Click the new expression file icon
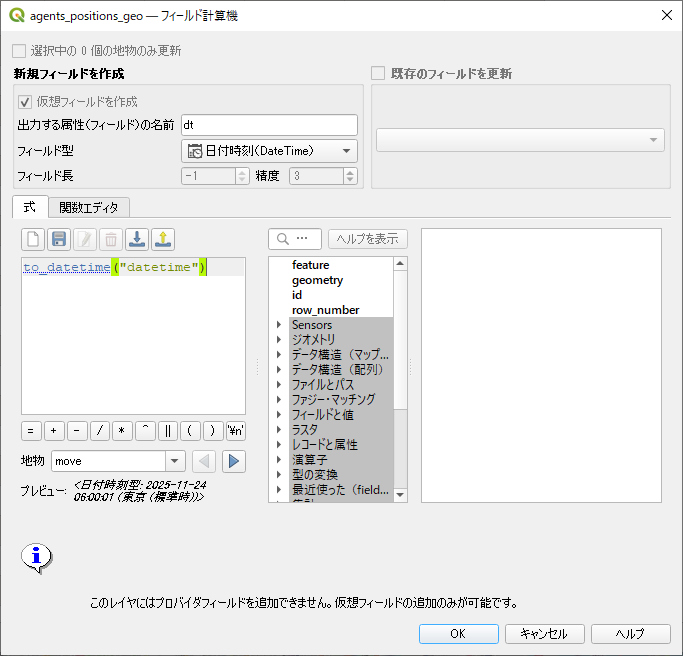This screenshot has height=656, width=683. [x=33, y=239]
